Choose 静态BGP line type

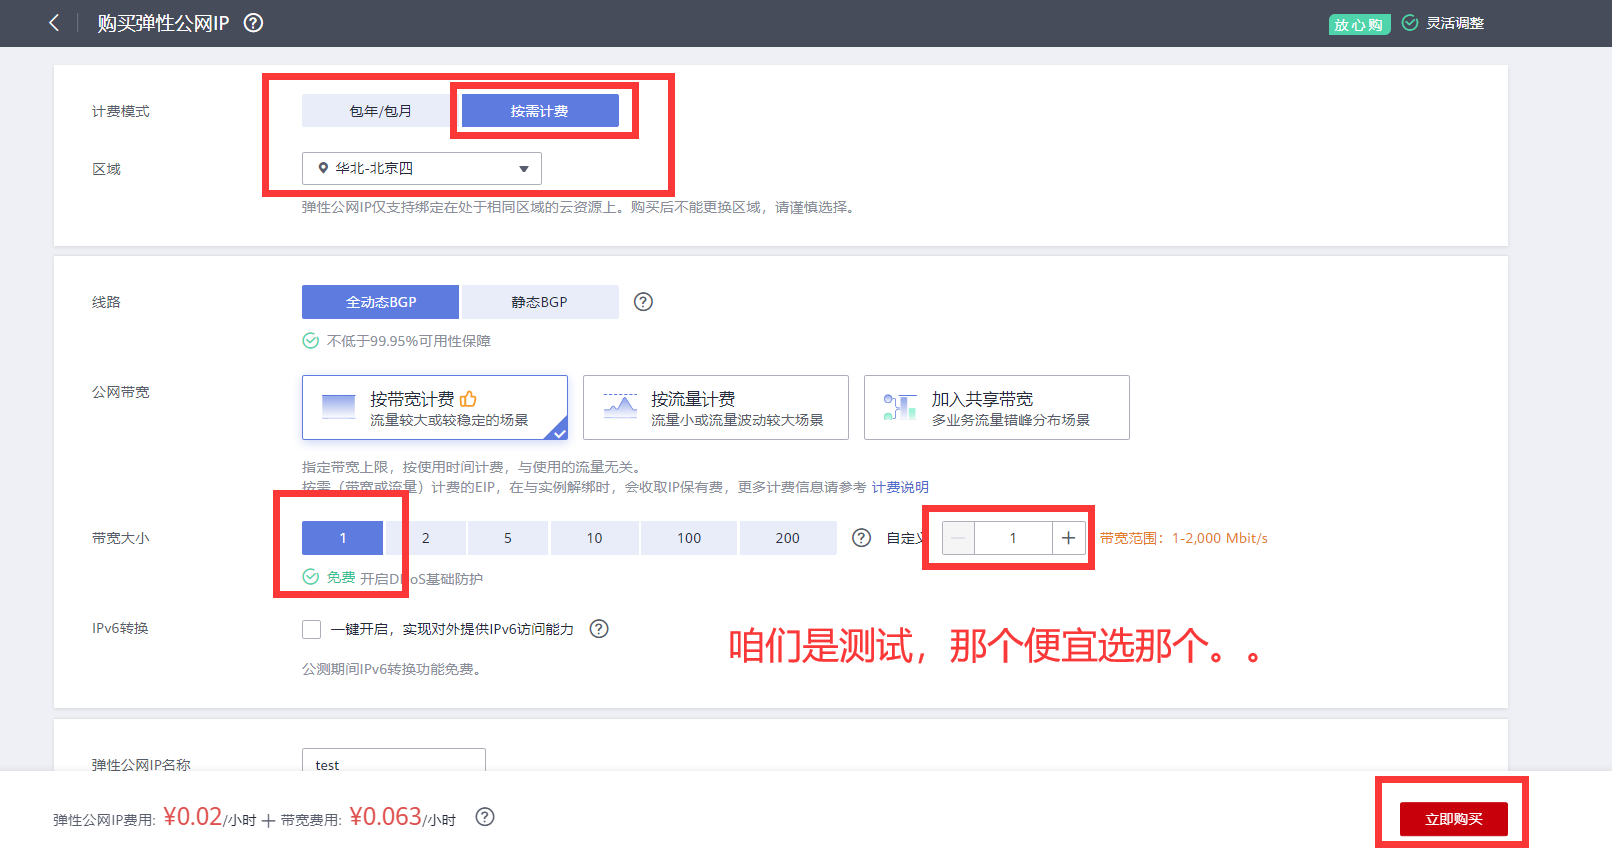(x=540, y=302)
